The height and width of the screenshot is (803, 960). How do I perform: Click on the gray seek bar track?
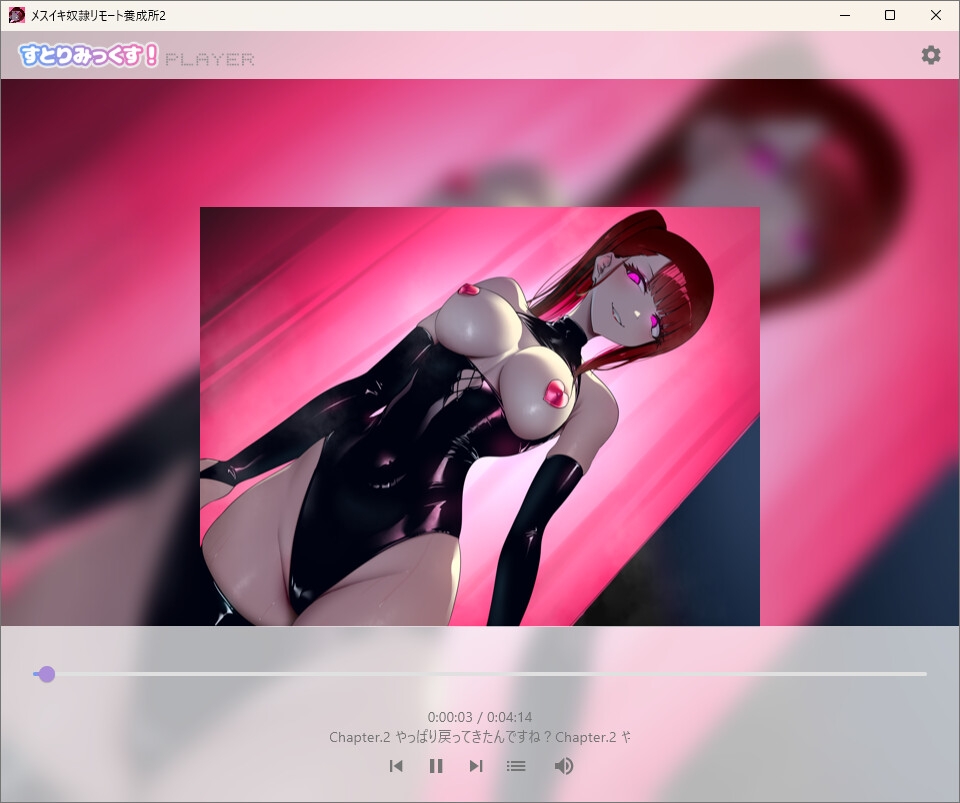(x=490, y=674)
